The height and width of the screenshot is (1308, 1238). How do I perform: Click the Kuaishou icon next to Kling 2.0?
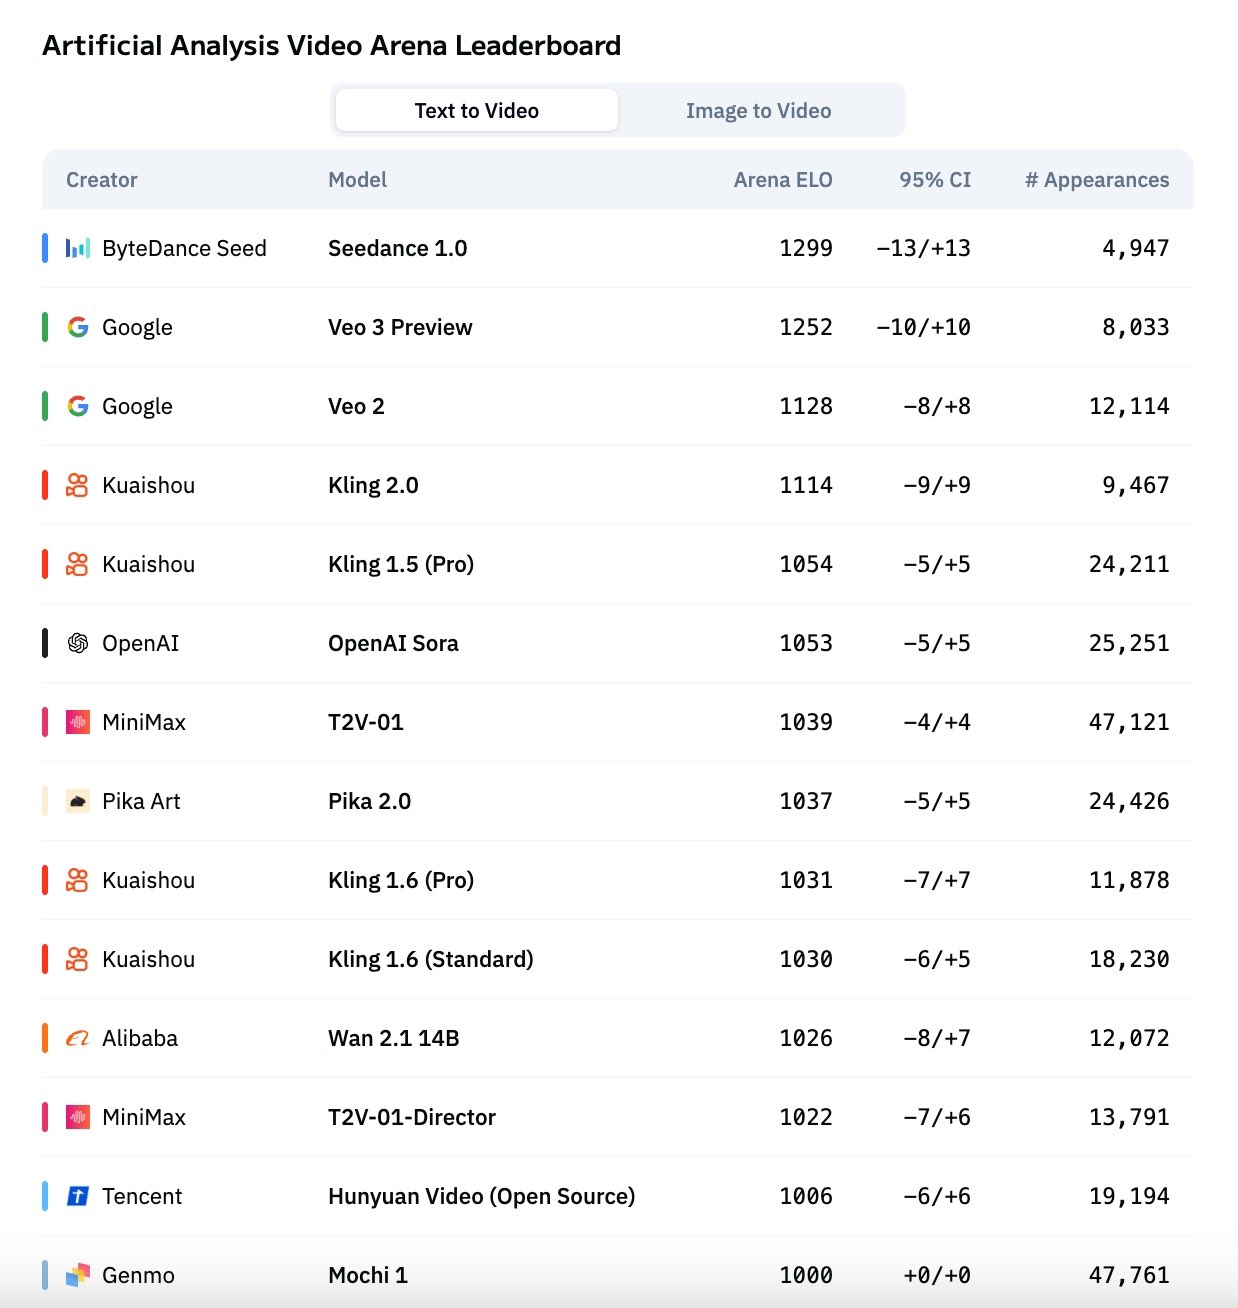[78, 485]
